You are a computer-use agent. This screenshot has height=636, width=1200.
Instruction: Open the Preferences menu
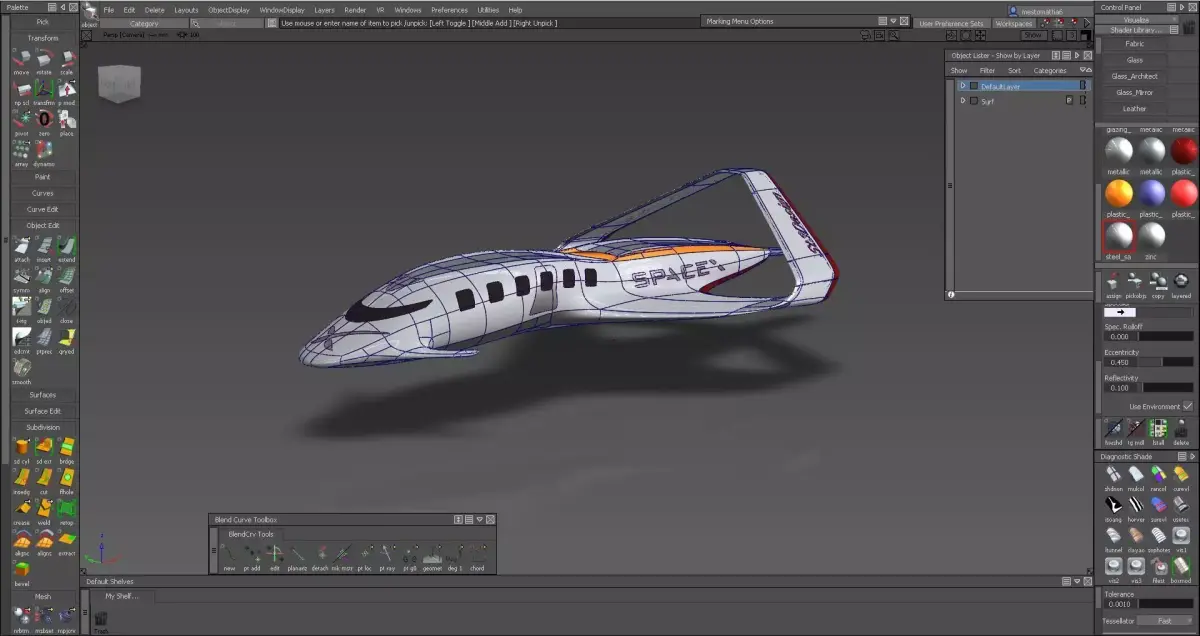pos(449,10)
